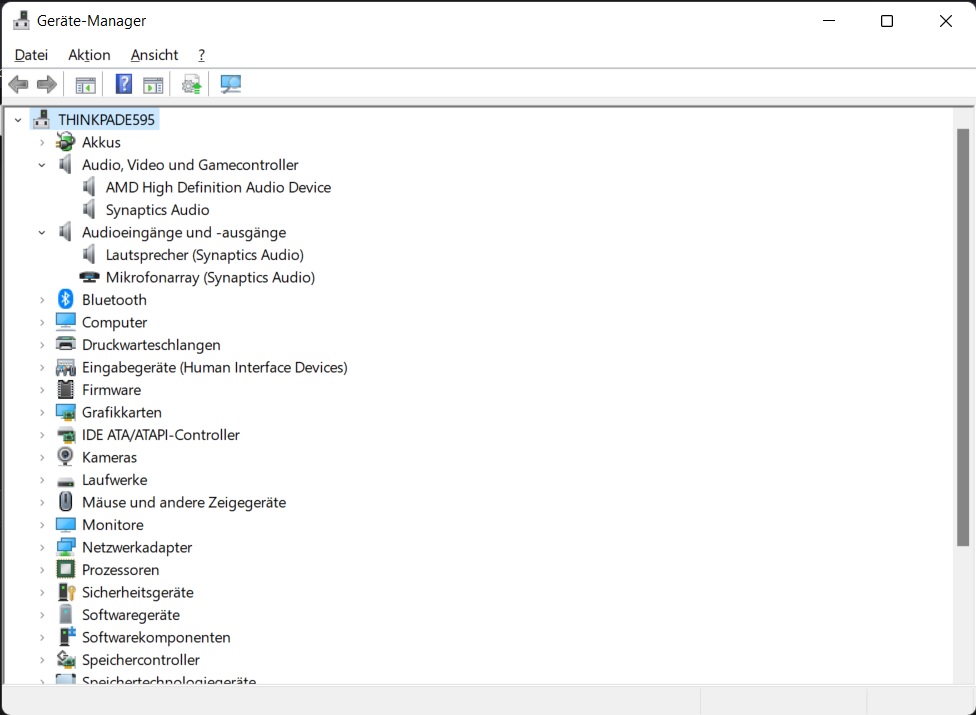Open the Ansicht menu
976x715 pixels.
(154, 55)
